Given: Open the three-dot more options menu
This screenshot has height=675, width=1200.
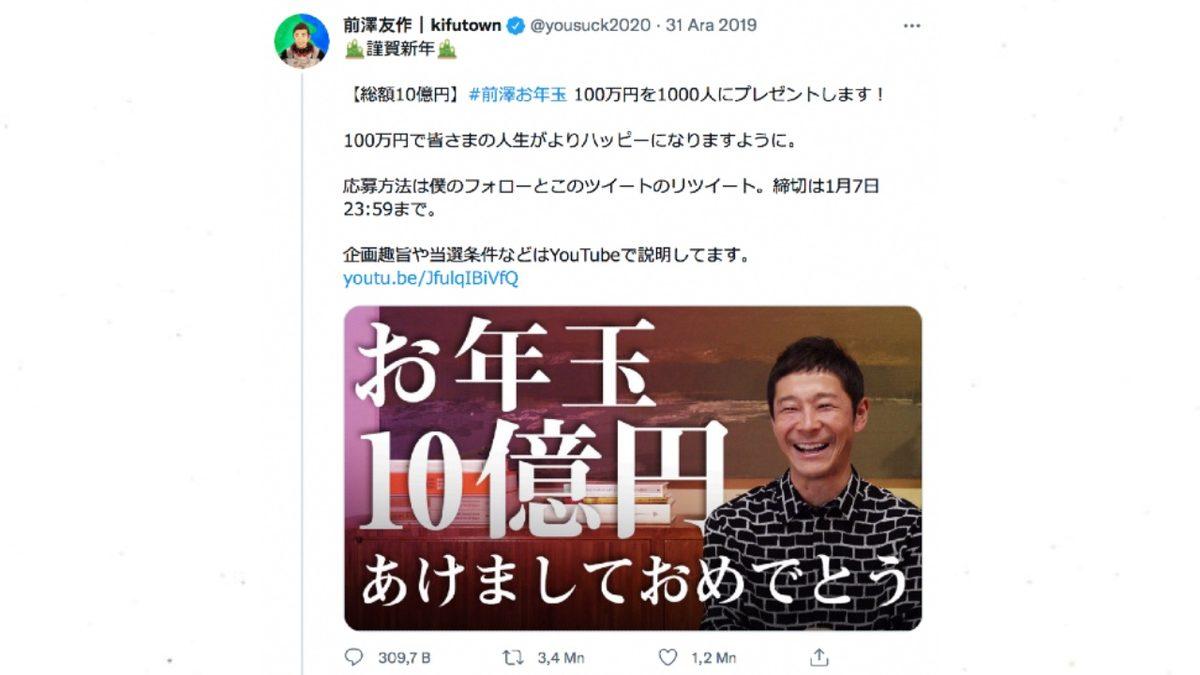Looking at the screenshot, I should 911,25.
